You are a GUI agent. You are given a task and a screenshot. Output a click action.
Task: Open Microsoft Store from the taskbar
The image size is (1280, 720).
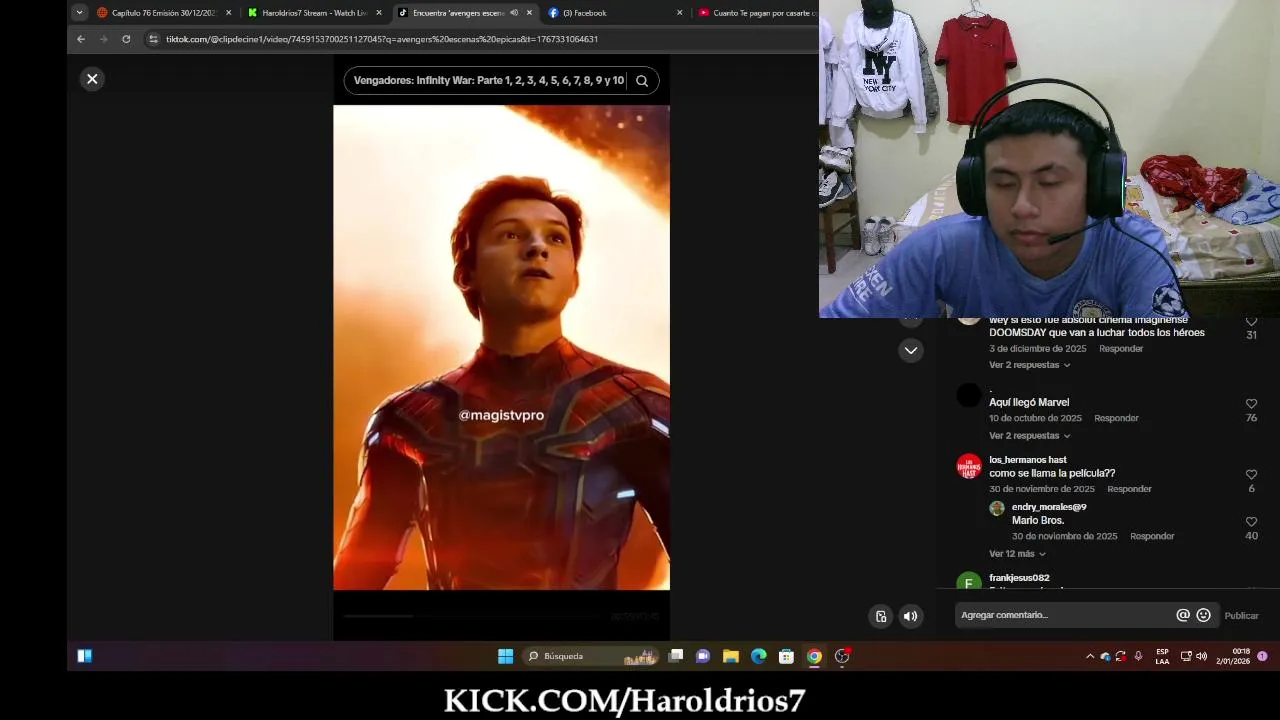[786, 656]
